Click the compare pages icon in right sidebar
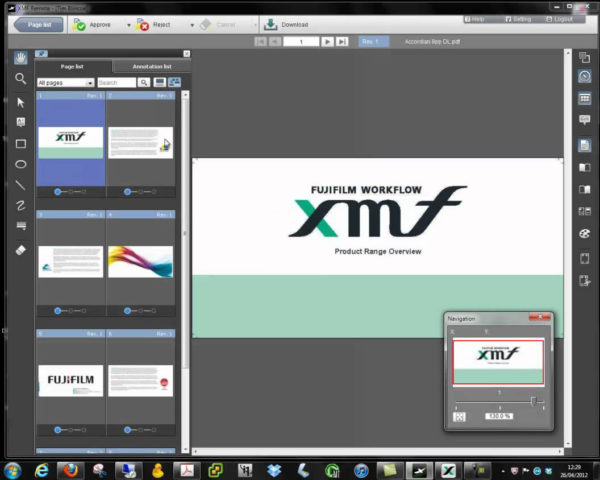The image size is (600, 480). pos(584,211)
